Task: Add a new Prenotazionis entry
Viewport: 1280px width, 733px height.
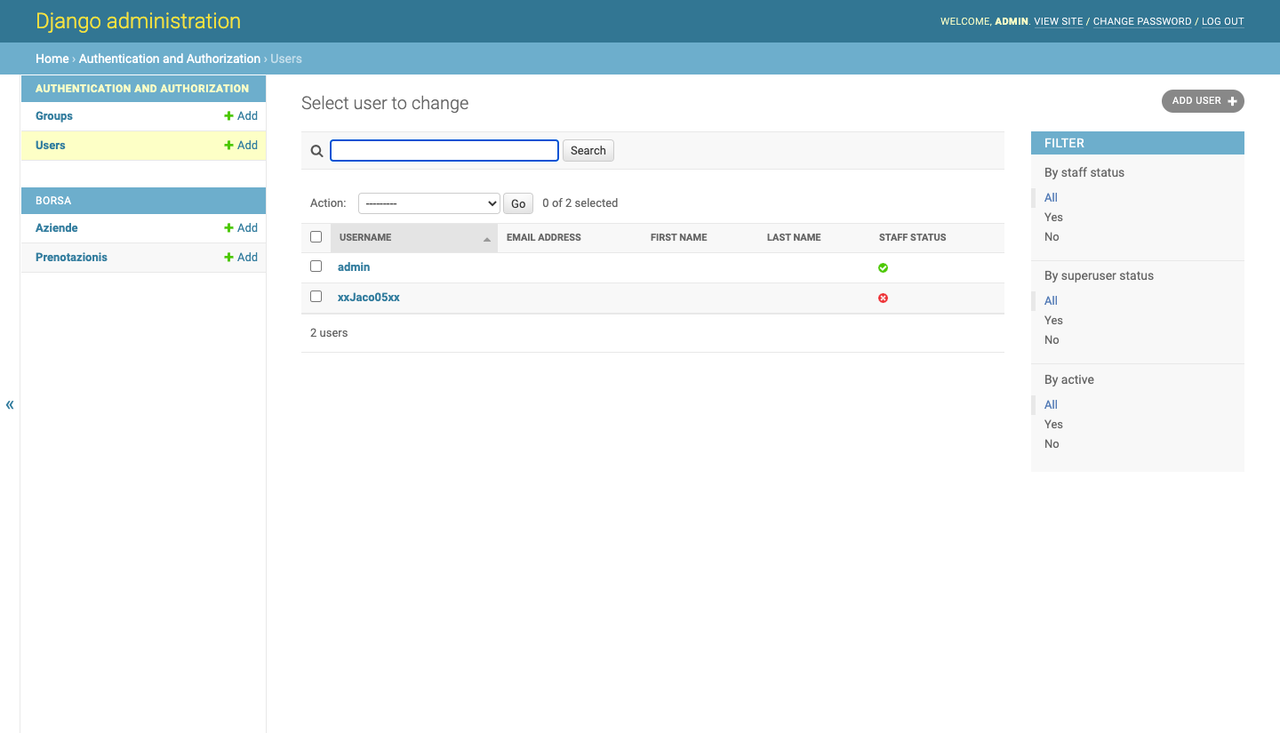Action: click(241, 257)
